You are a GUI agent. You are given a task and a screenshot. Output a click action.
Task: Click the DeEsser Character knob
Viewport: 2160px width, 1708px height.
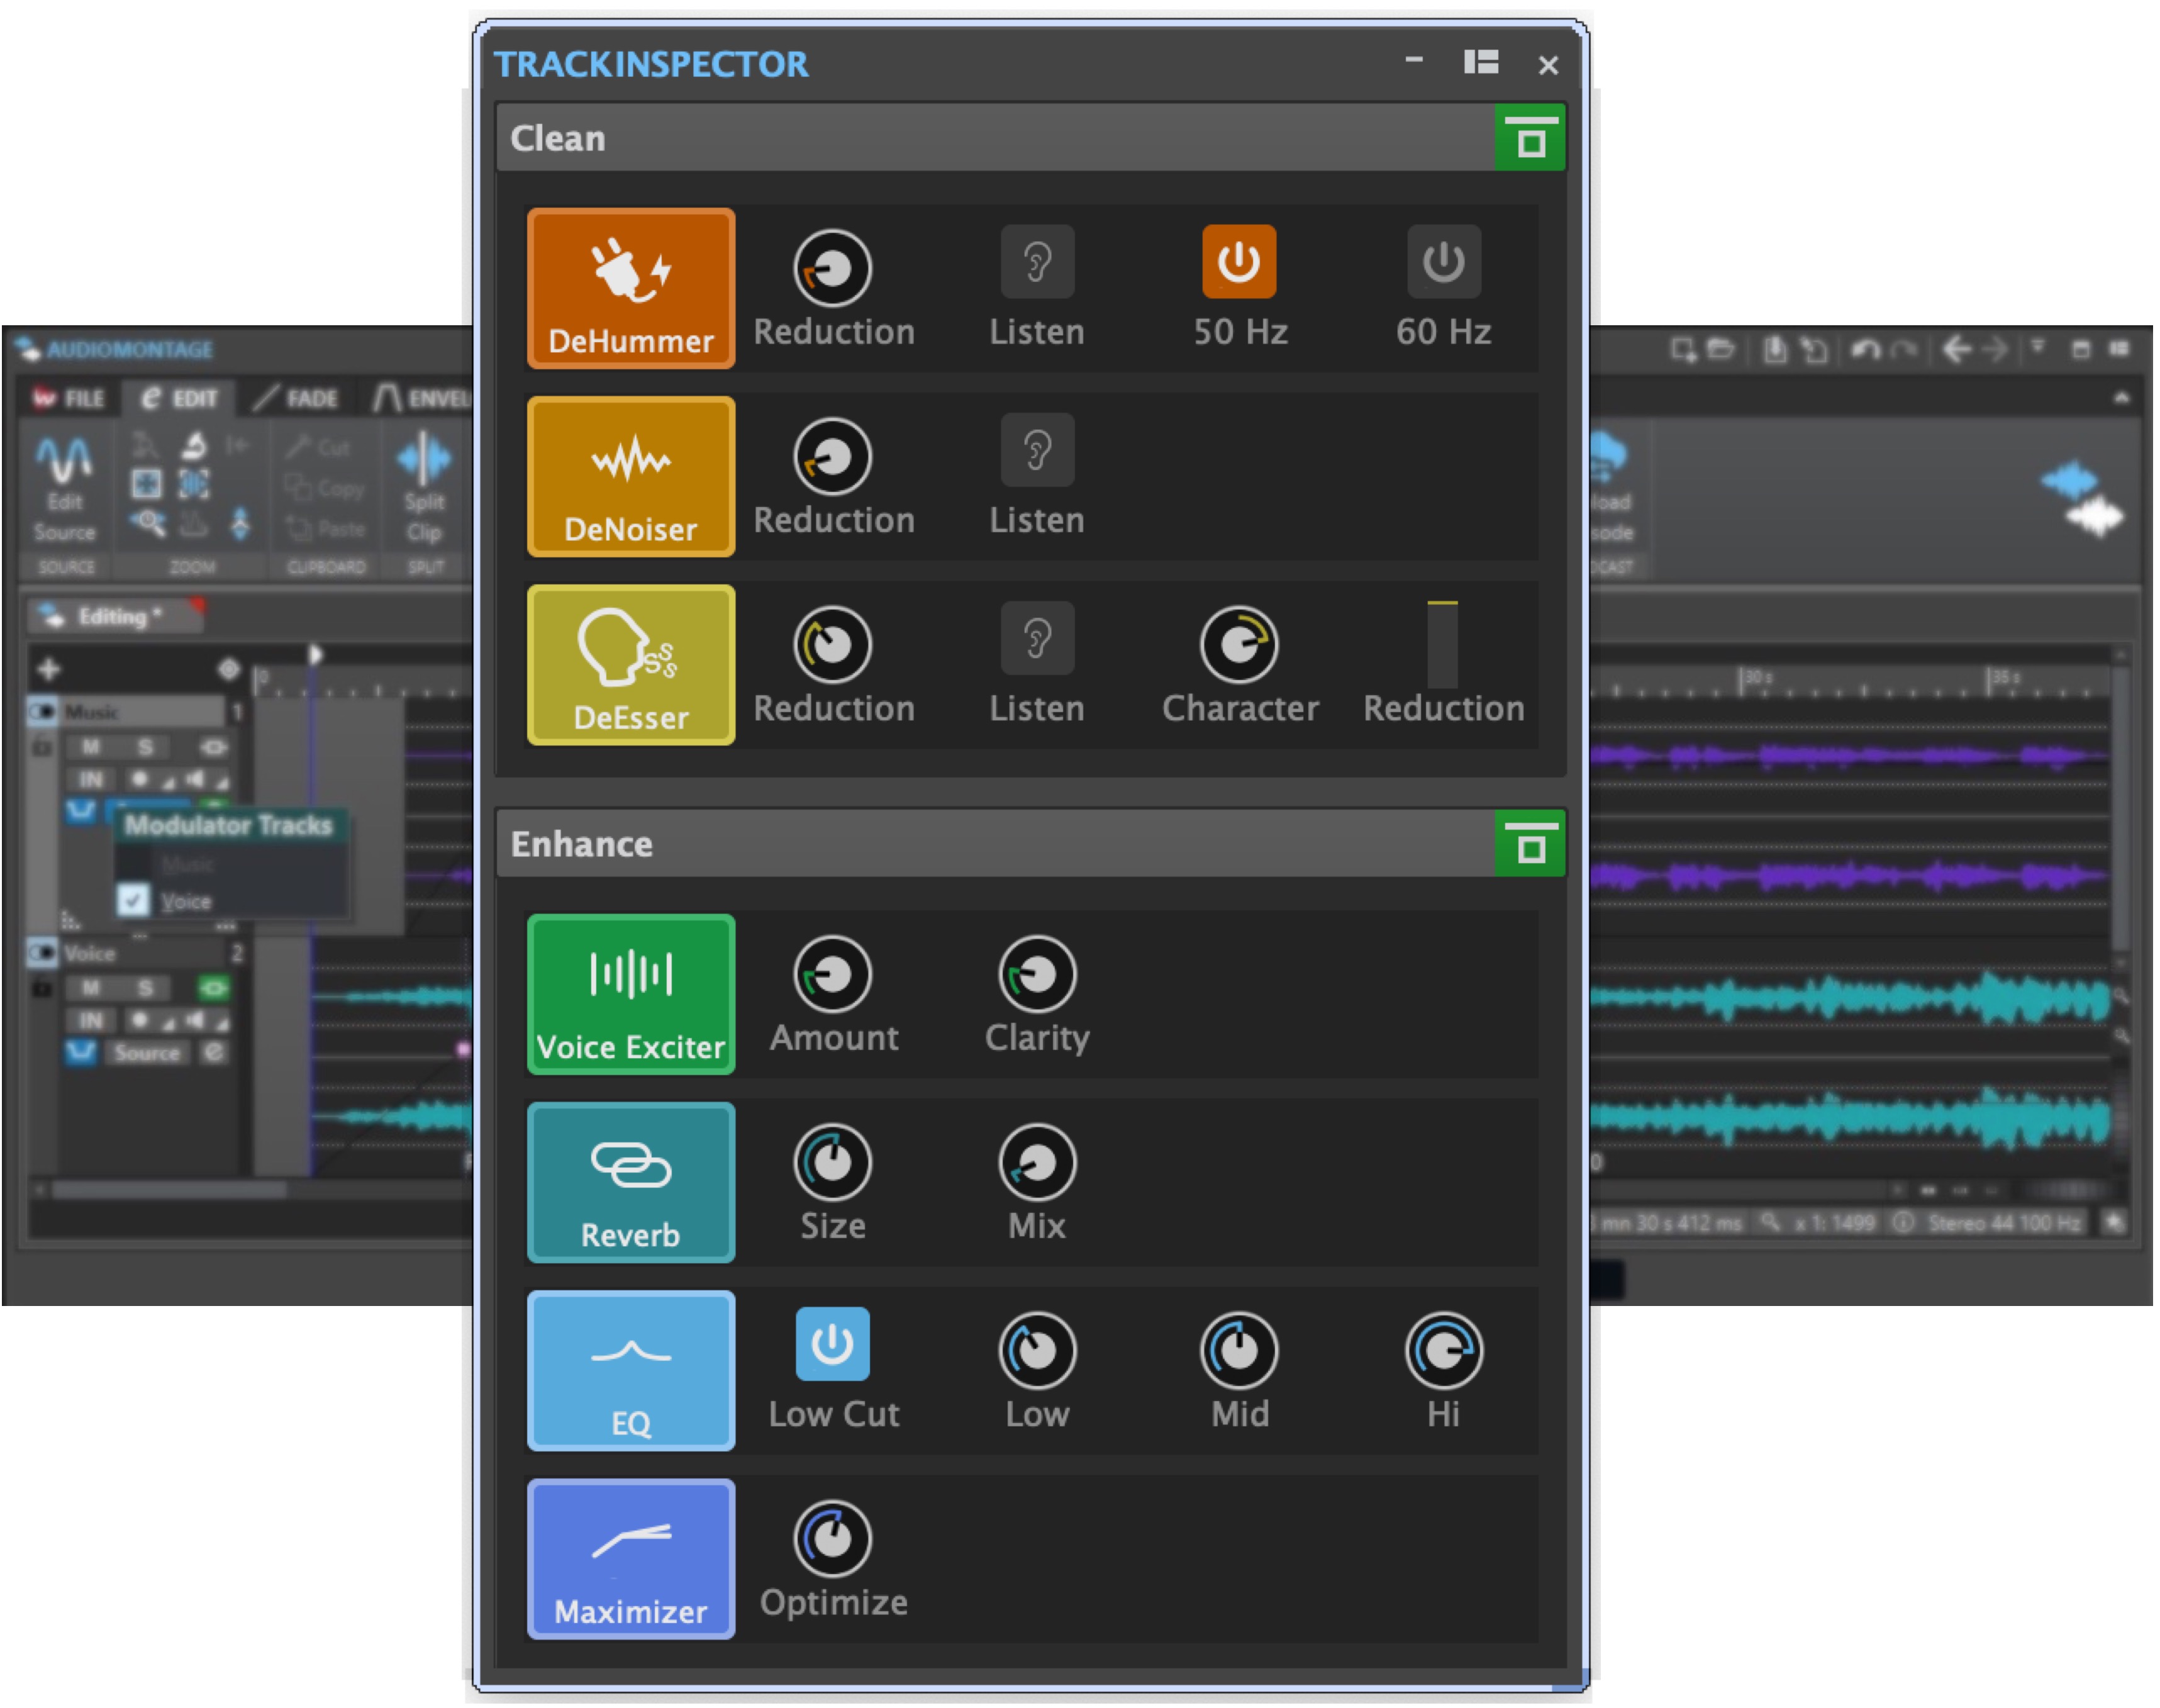tap(1239, 644)
